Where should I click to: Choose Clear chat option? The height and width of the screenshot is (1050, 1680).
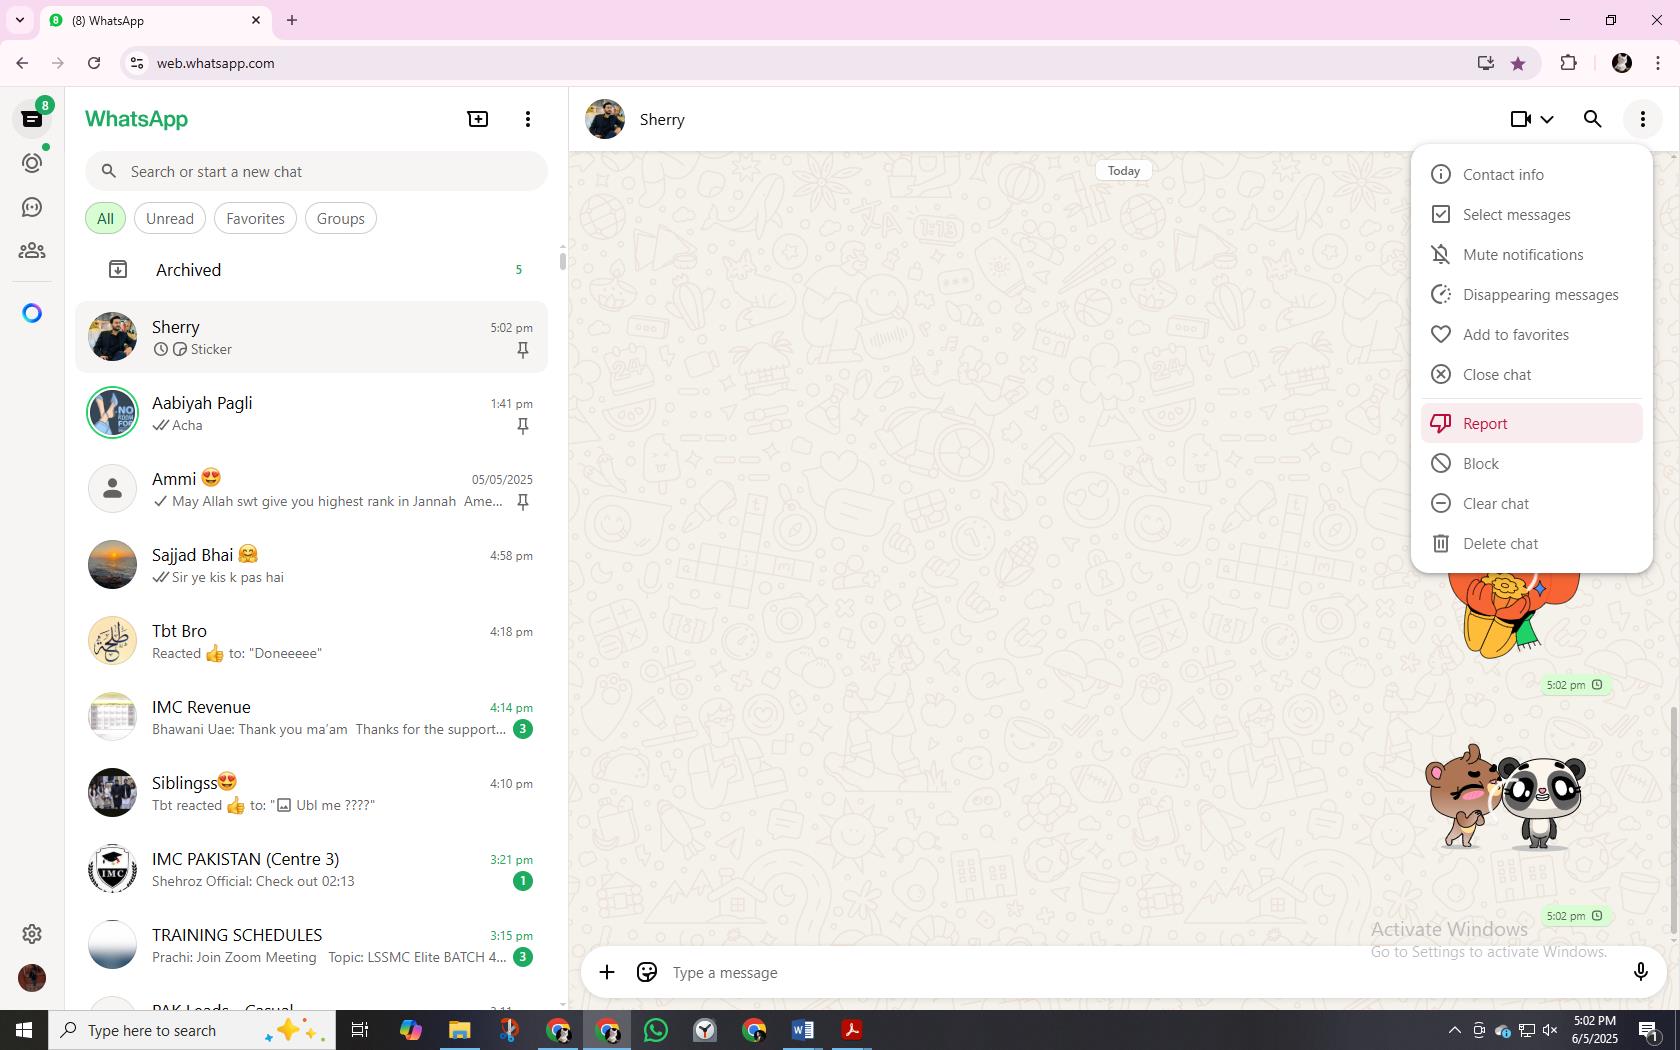[x=1531, y=504]
